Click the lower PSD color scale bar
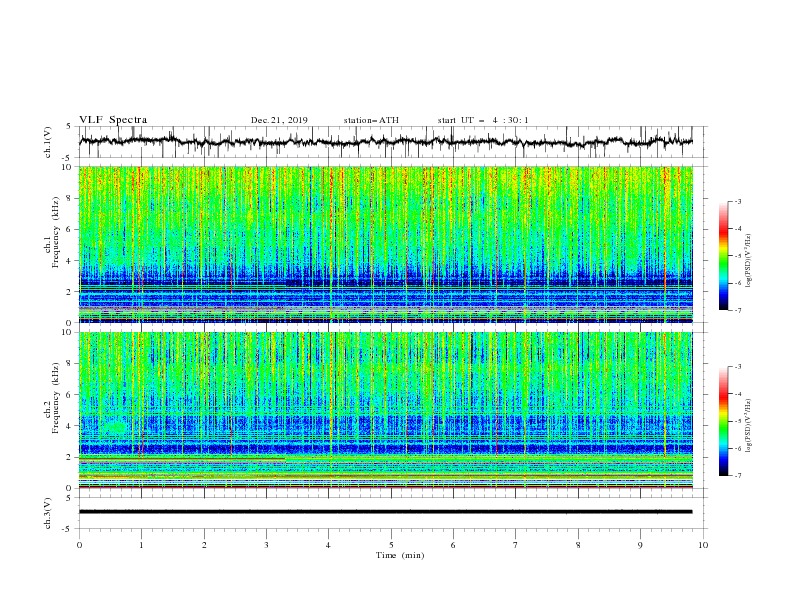 [x=723, y=421]
